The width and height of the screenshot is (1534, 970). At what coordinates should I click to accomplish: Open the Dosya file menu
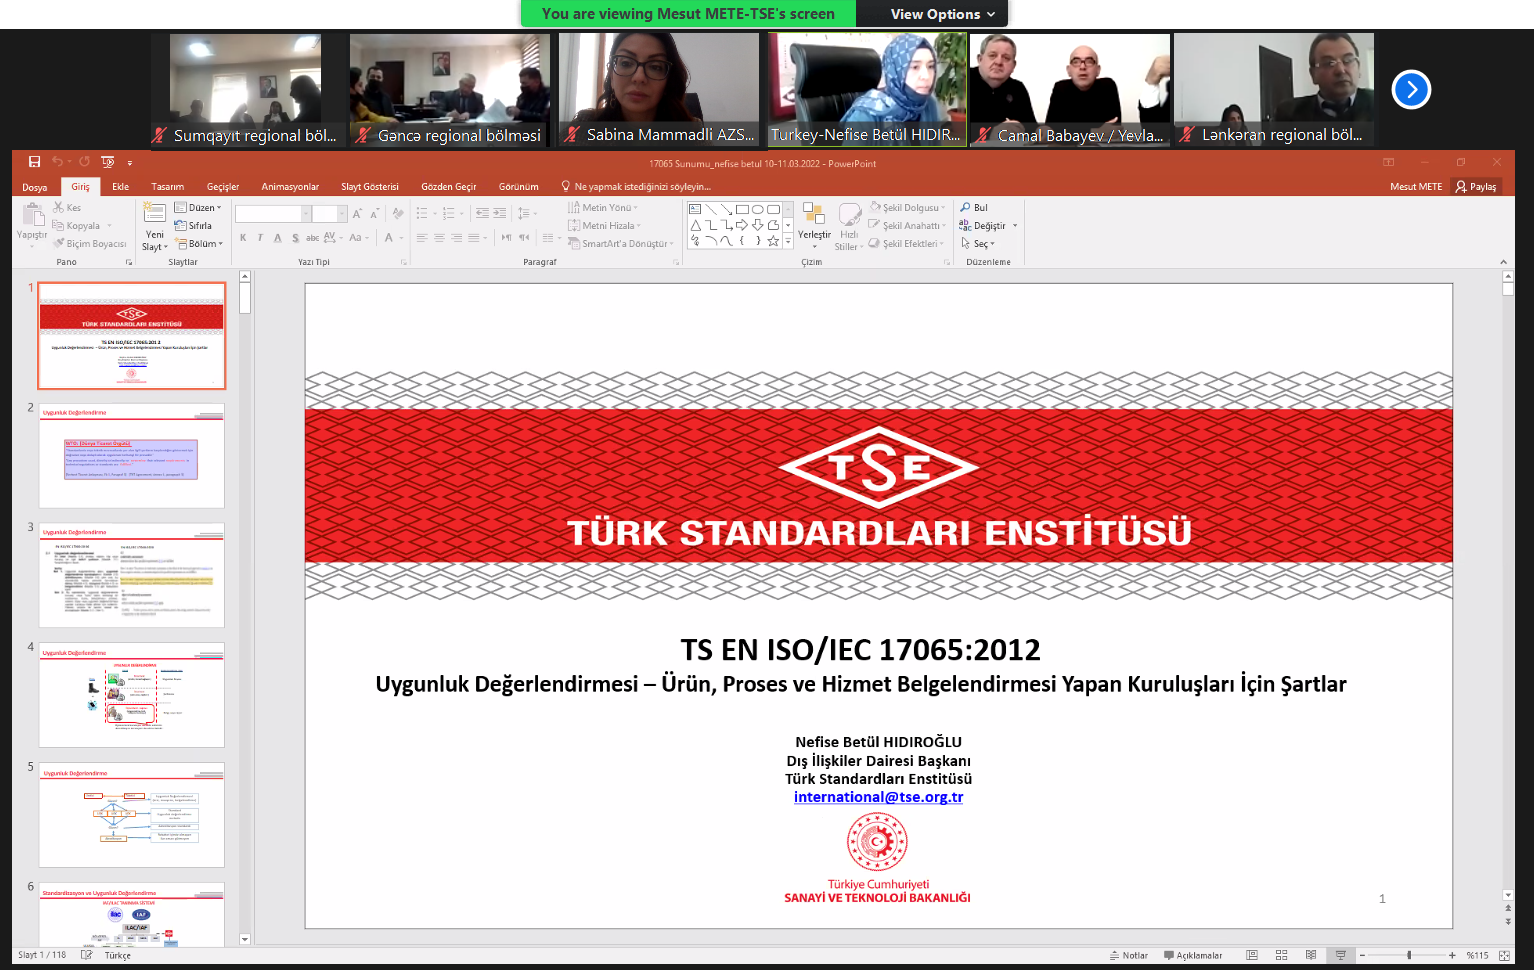click(35, 187)
